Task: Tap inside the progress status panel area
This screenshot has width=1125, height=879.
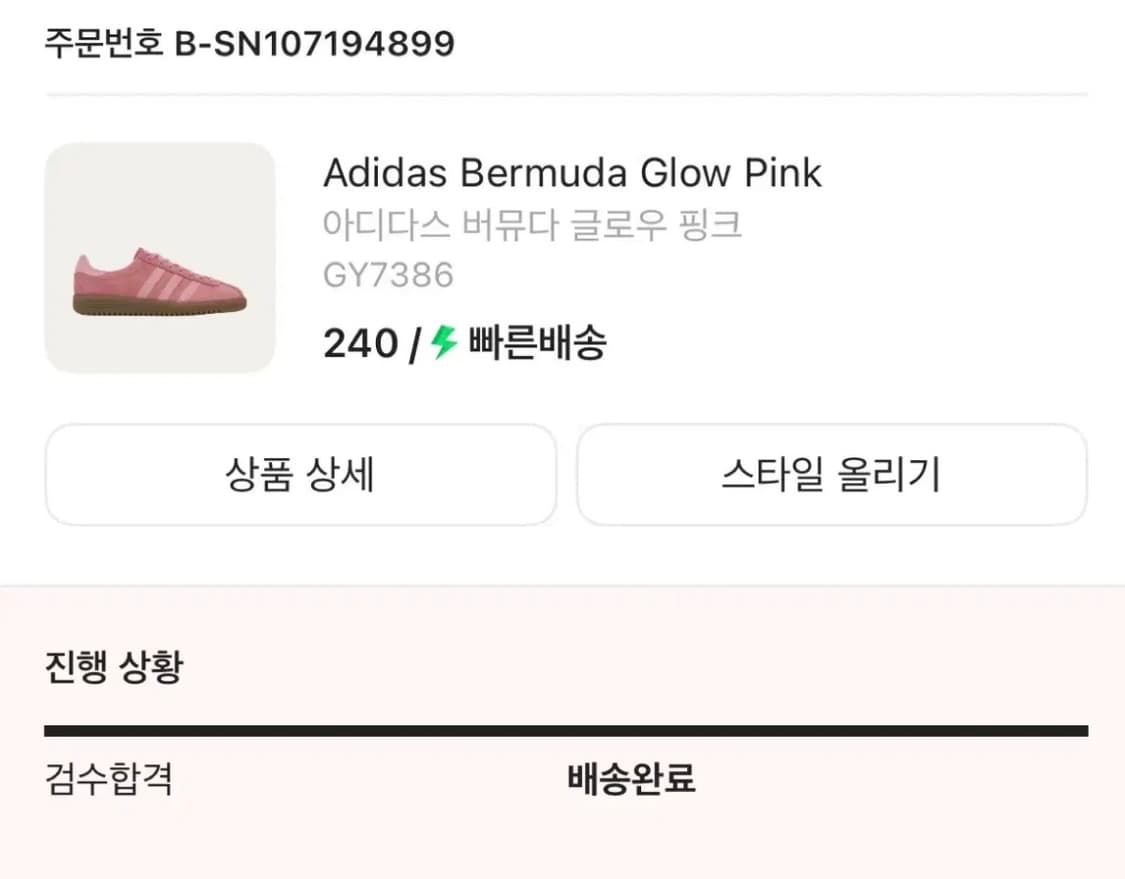Action: pos(562,730)
